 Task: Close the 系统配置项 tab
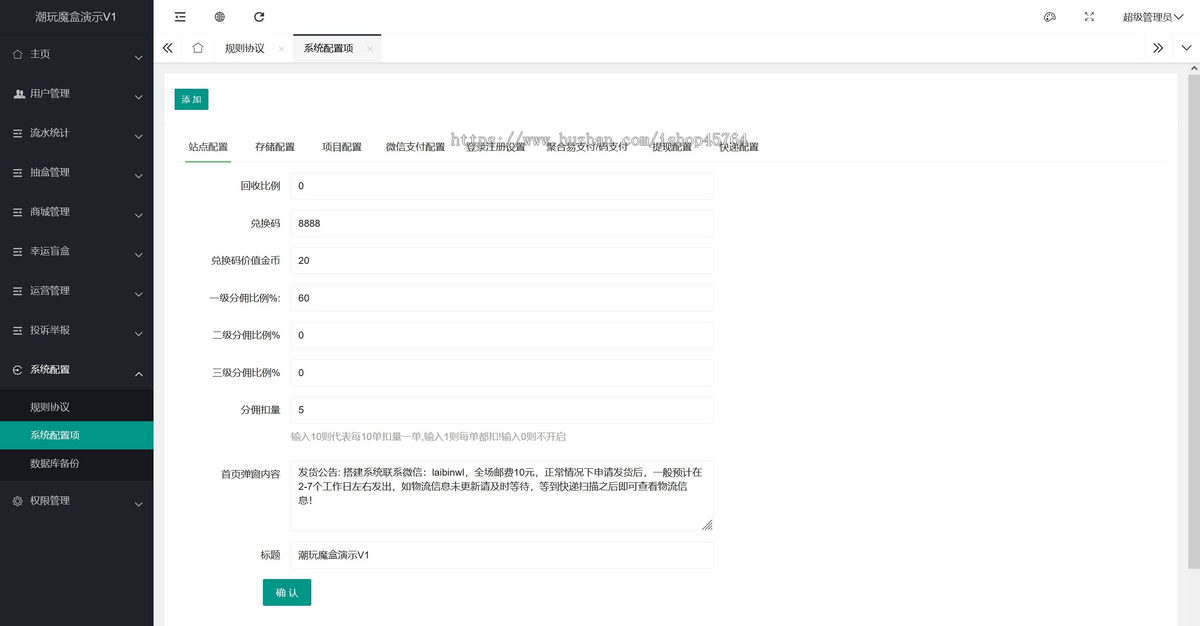370,49
